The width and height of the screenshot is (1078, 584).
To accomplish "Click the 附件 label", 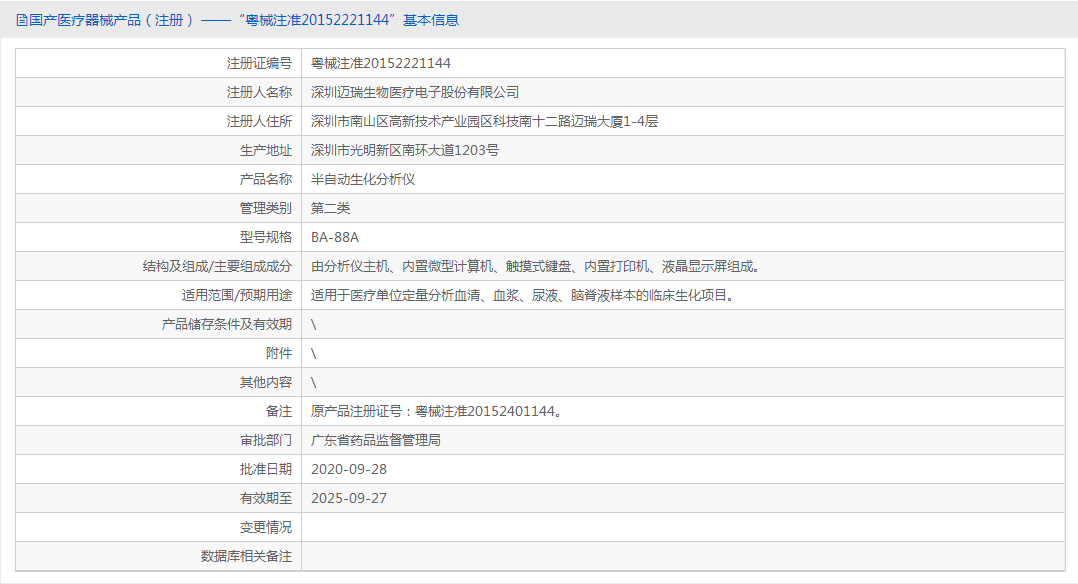I will (x=278, y=353).
